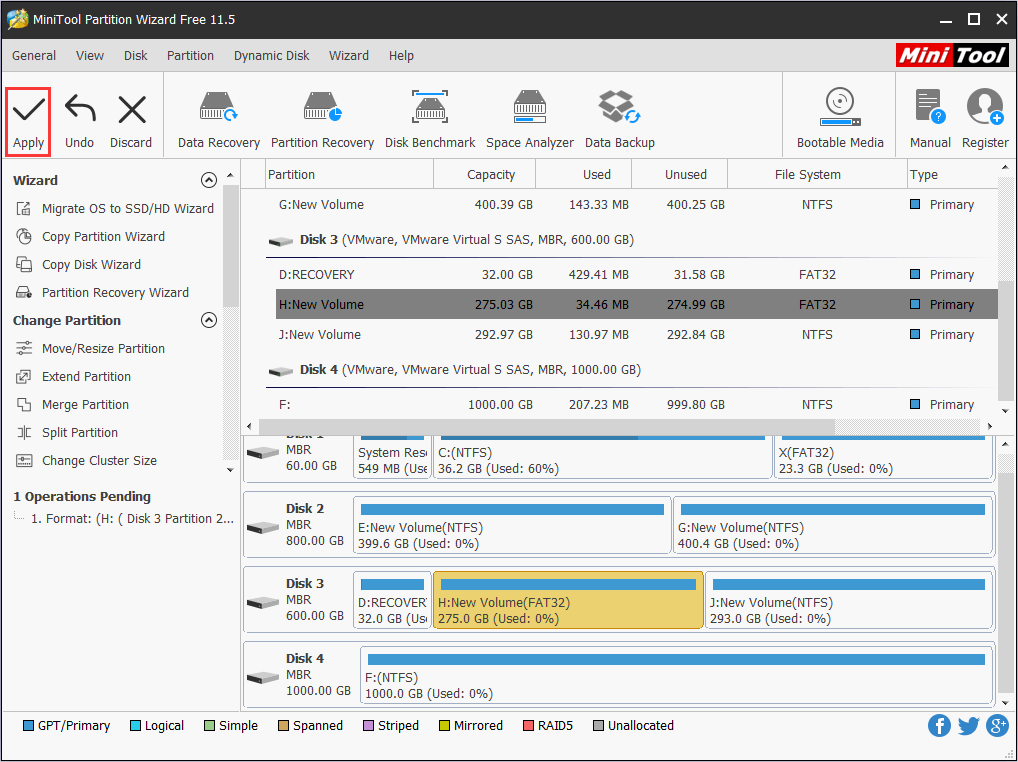Open Space Analyzer tool
Screen dimensions: 1018x762
(x=530, y=120)
